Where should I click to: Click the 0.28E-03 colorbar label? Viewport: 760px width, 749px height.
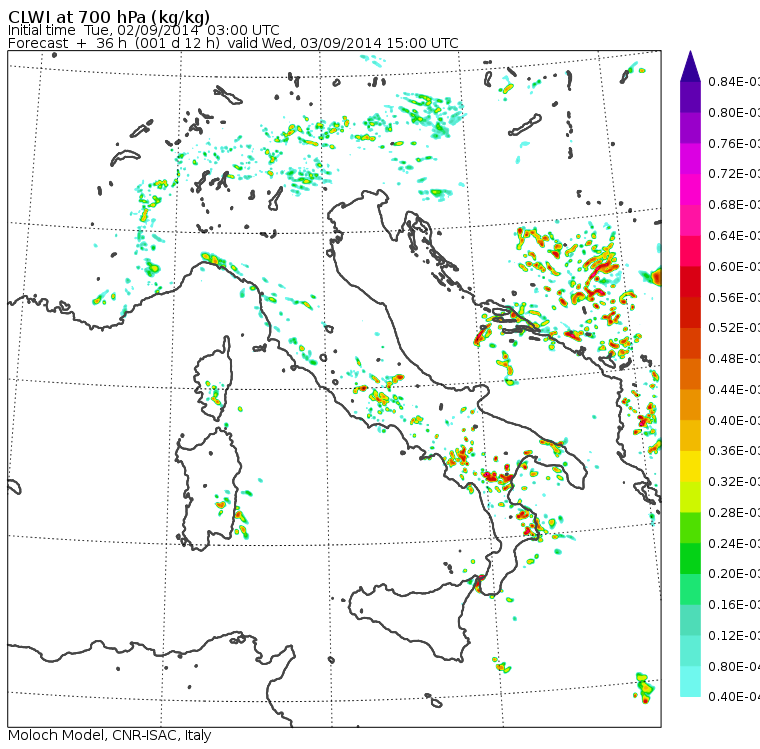[734, 512]
